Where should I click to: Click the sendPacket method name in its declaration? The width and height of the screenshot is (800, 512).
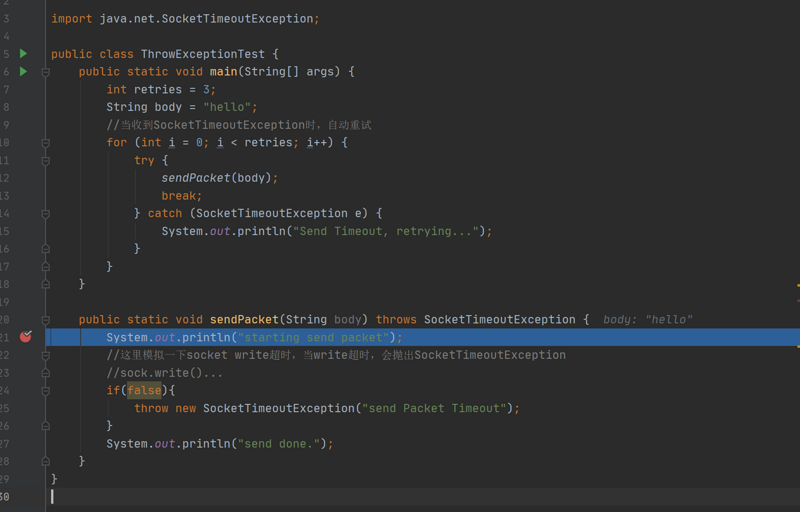[244, 320]
